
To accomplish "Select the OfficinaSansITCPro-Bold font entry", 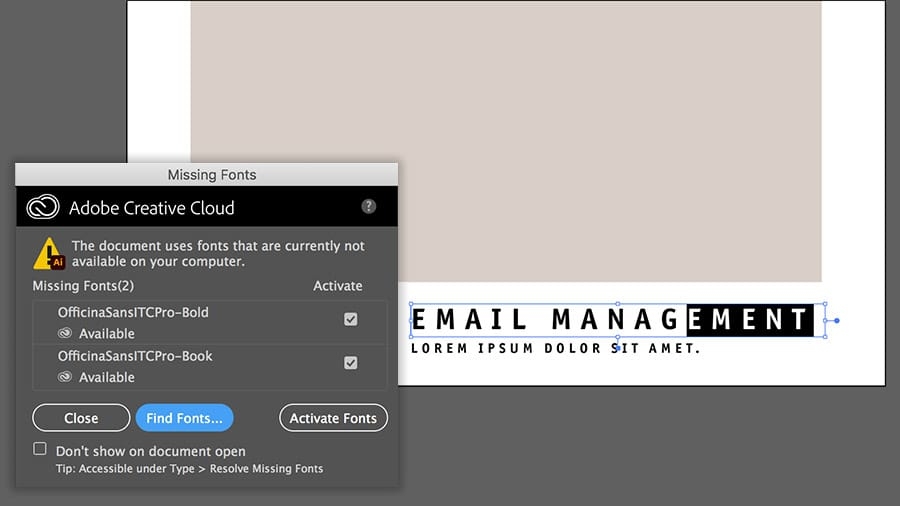I will click(x=210, y=322).
